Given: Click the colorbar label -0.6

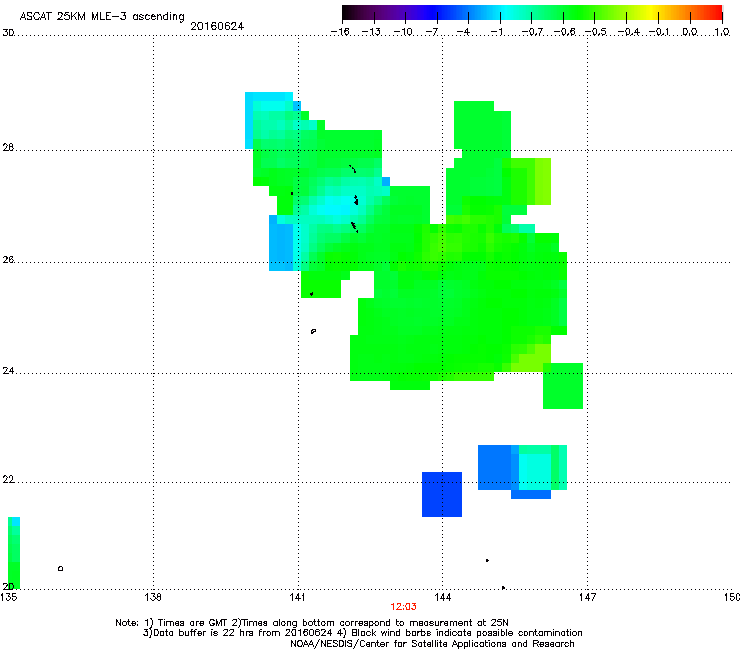Looking at the screenshot, I should (564, 32).
